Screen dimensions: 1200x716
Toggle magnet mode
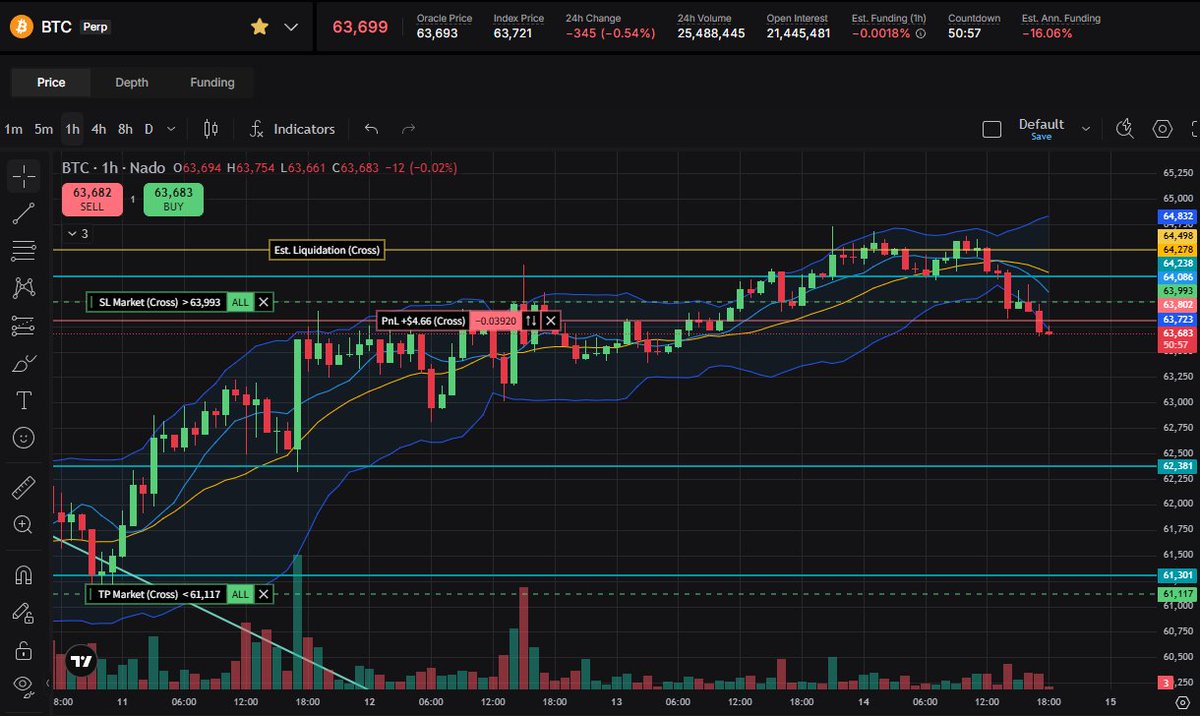(x=24, y=575)
